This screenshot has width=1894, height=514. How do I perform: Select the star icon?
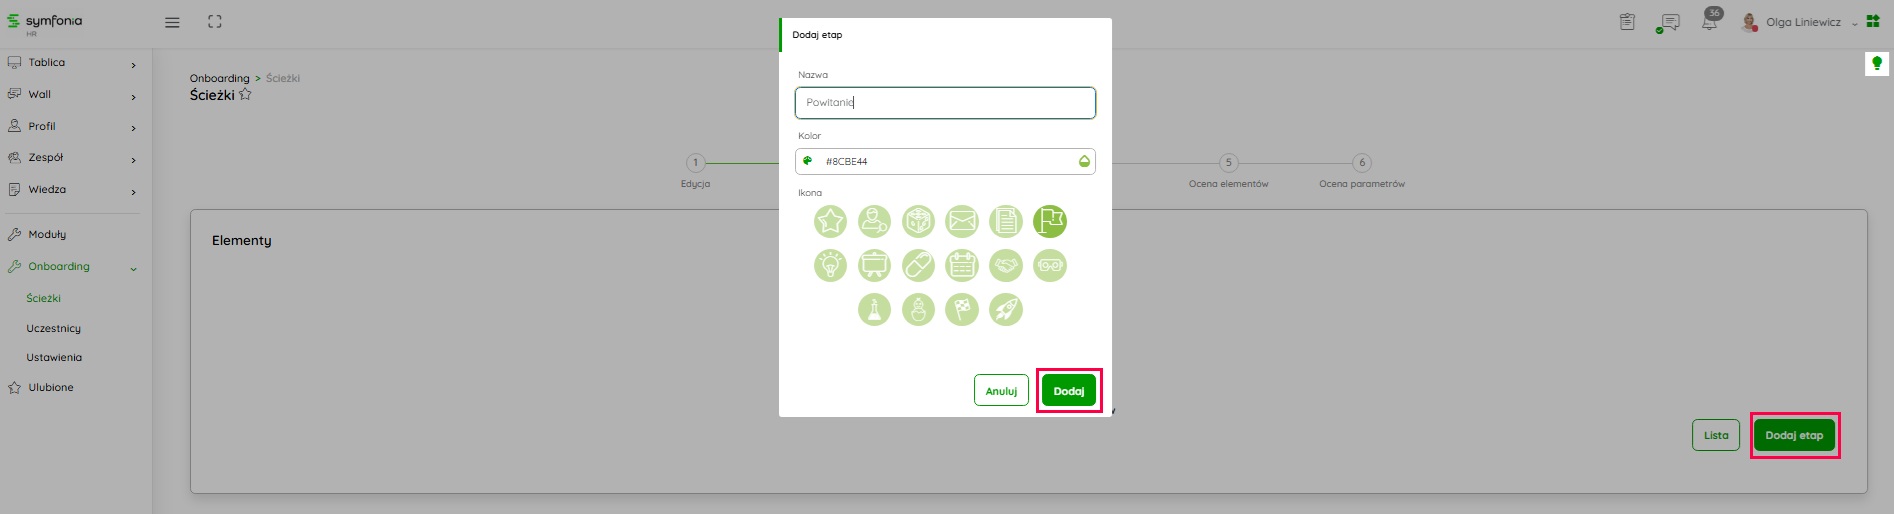click(830, 222)
